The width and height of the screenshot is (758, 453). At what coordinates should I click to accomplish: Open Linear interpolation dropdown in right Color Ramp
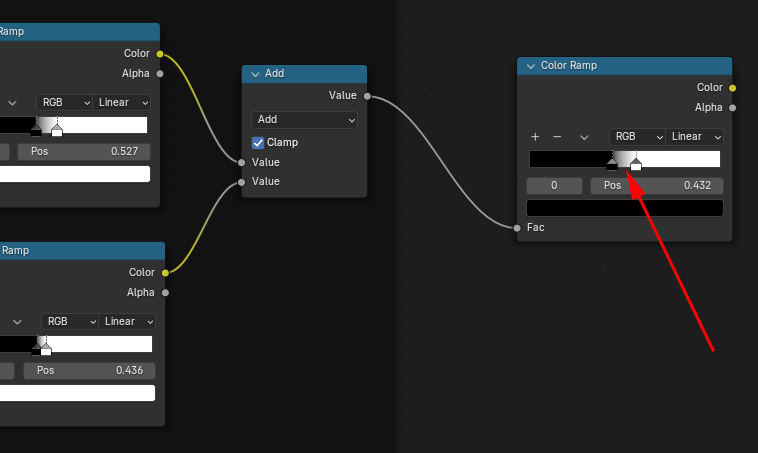tap(695, 137)
